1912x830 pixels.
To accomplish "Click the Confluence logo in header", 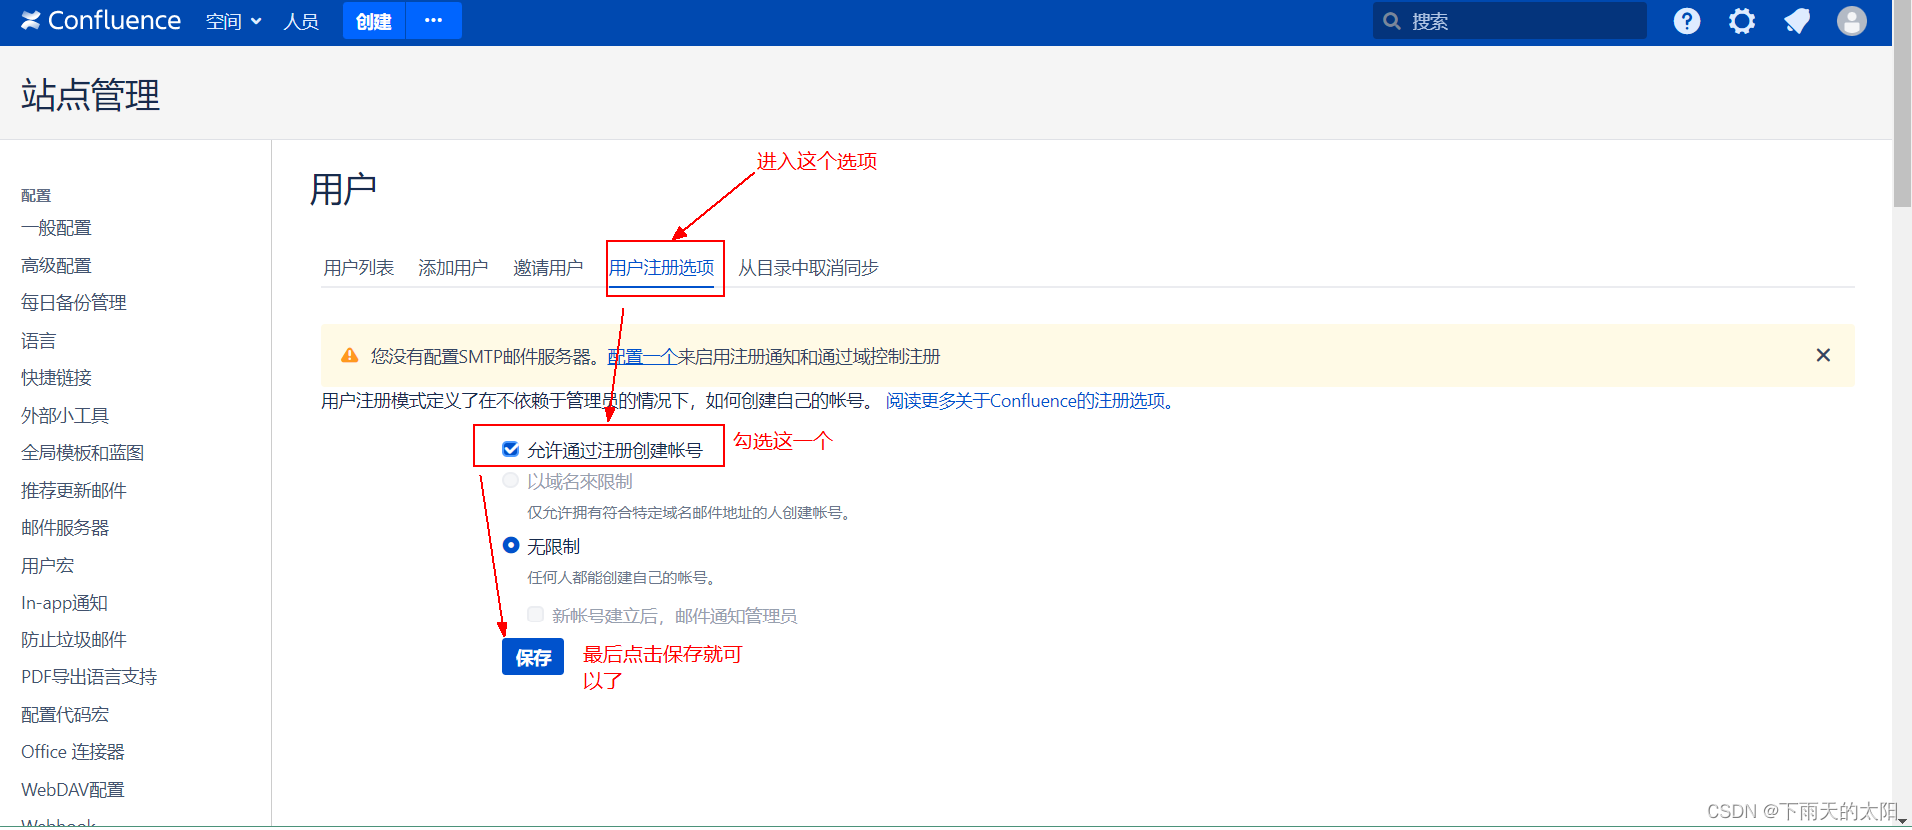I will tap(101, 21).
